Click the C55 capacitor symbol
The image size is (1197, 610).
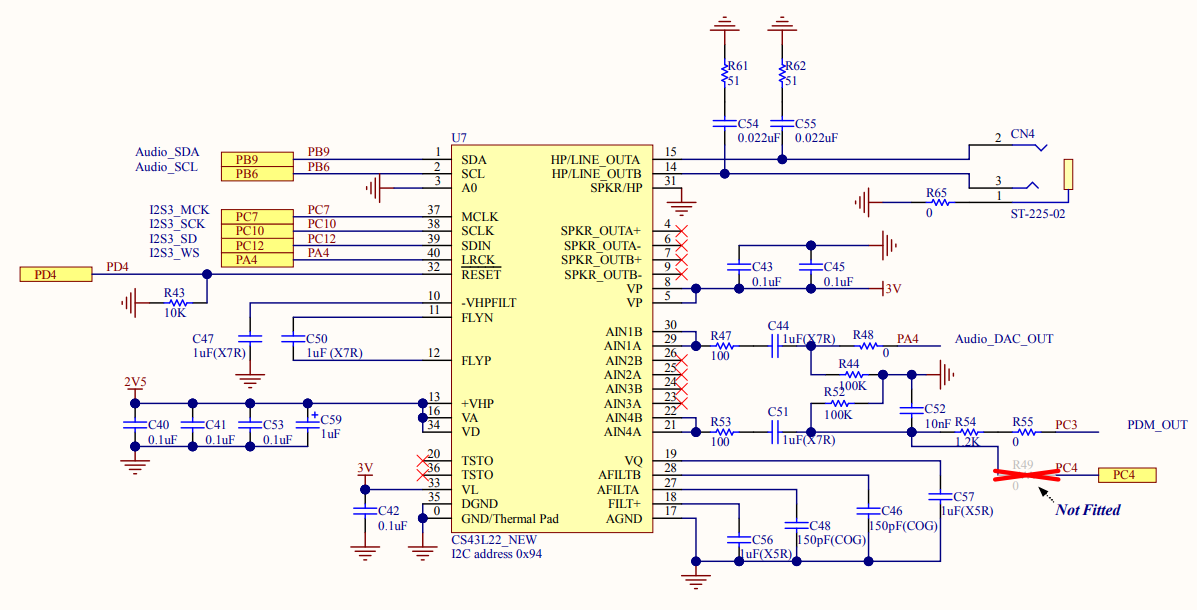click(x=782, y=122)
